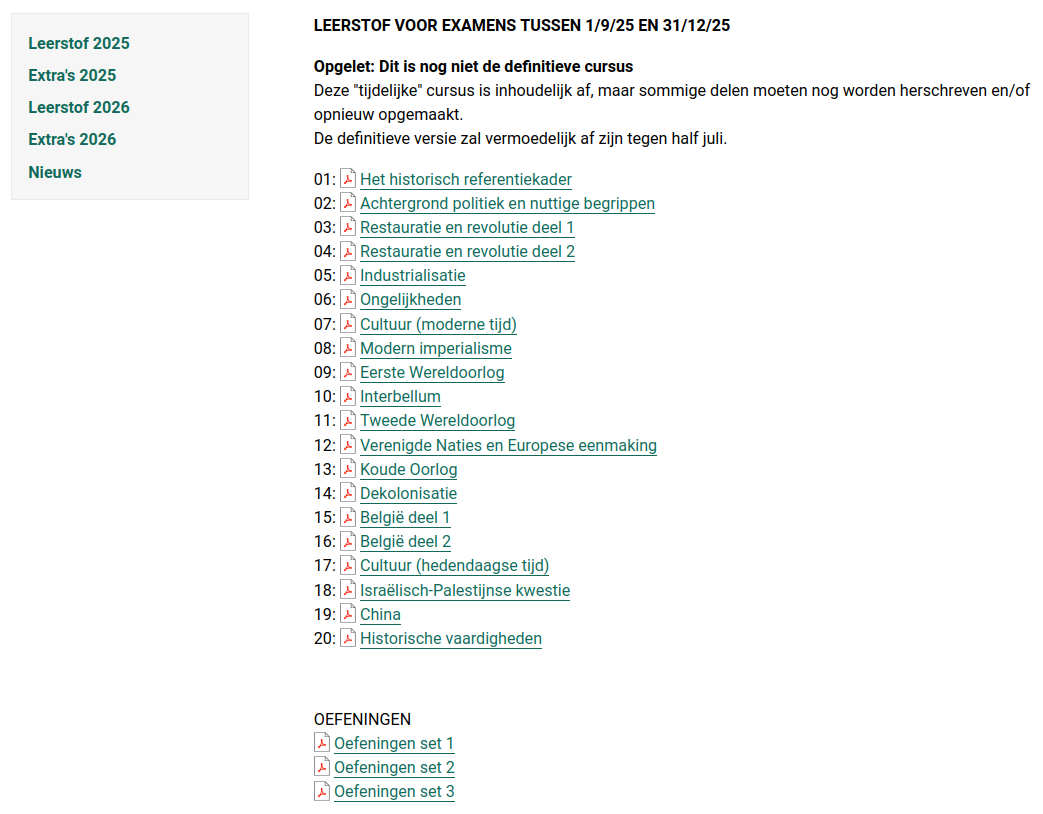Click PDF icon beside Tweede Wereldoorlog

click(348, 419)
